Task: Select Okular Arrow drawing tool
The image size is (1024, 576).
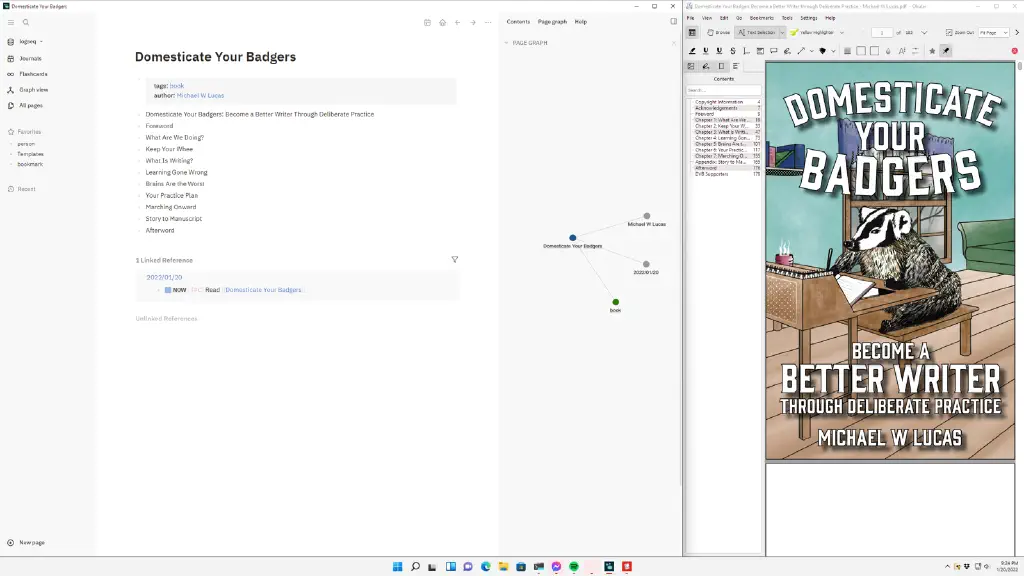Action: [x=801, y=51]
